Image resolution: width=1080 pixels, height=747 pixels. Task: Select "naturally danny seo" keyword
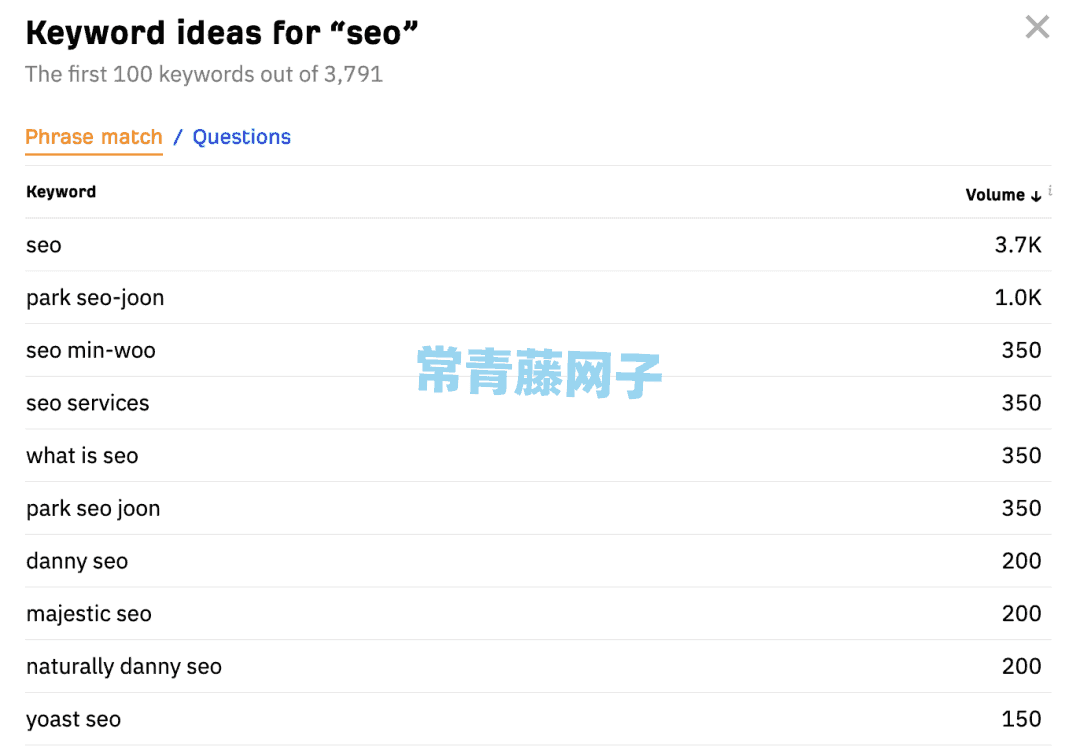tap(124, 666)
